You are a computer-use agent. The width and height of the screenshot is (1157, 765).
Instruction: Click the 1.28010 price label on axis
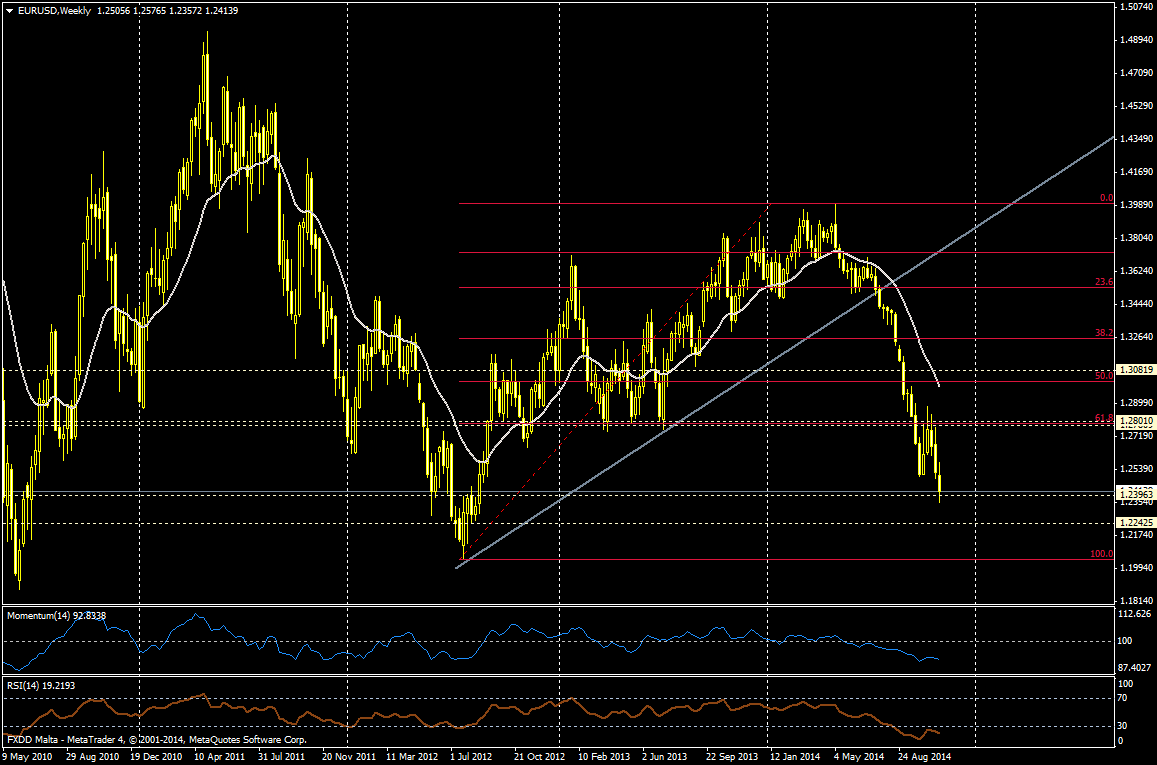(x=1135, y=422)
